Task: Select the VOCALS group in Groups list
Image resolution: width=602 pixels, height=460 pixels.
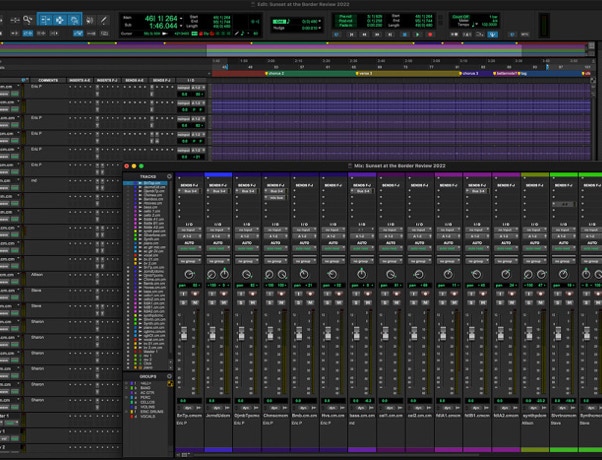Action: [148, 416]
